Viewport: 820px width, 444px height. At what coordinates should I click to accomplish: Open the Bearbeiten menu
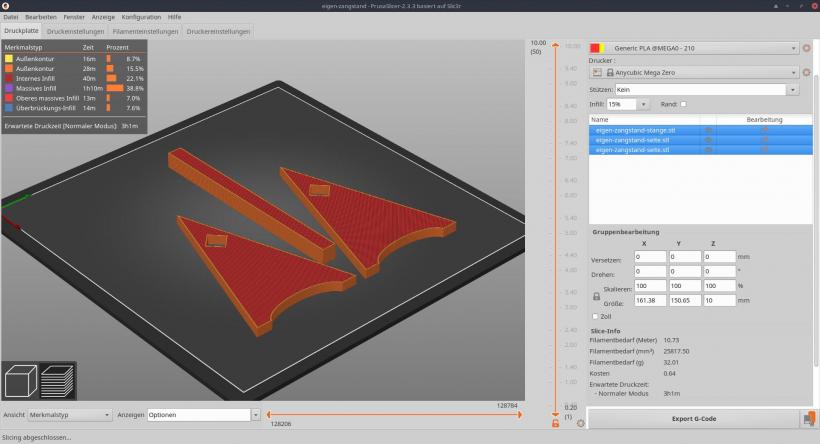coord(40,17)
